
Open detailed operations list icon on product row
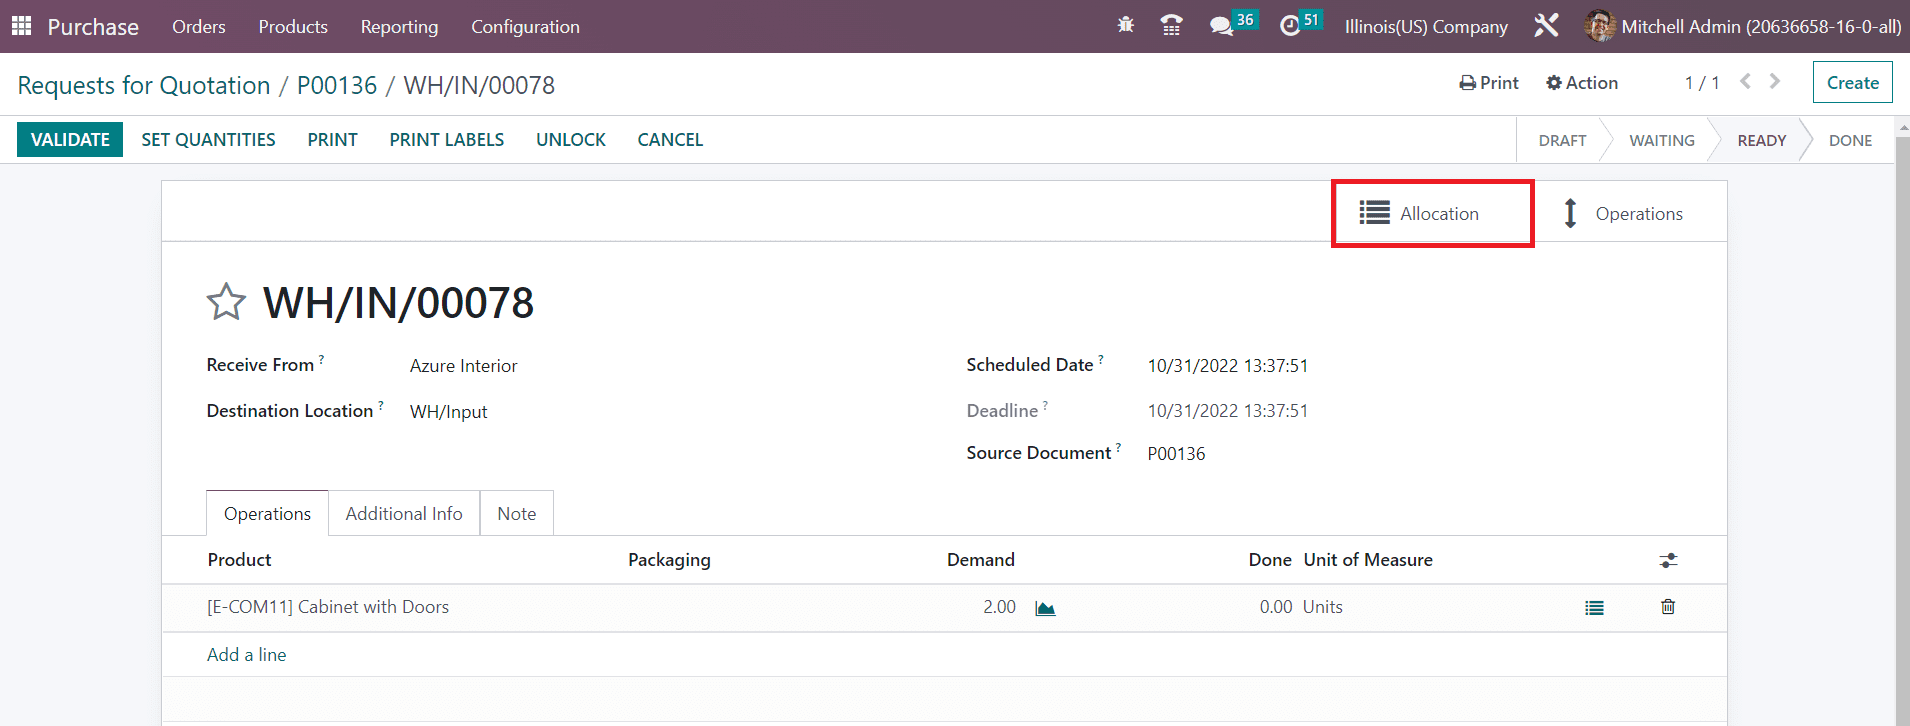click(1594, 608)
